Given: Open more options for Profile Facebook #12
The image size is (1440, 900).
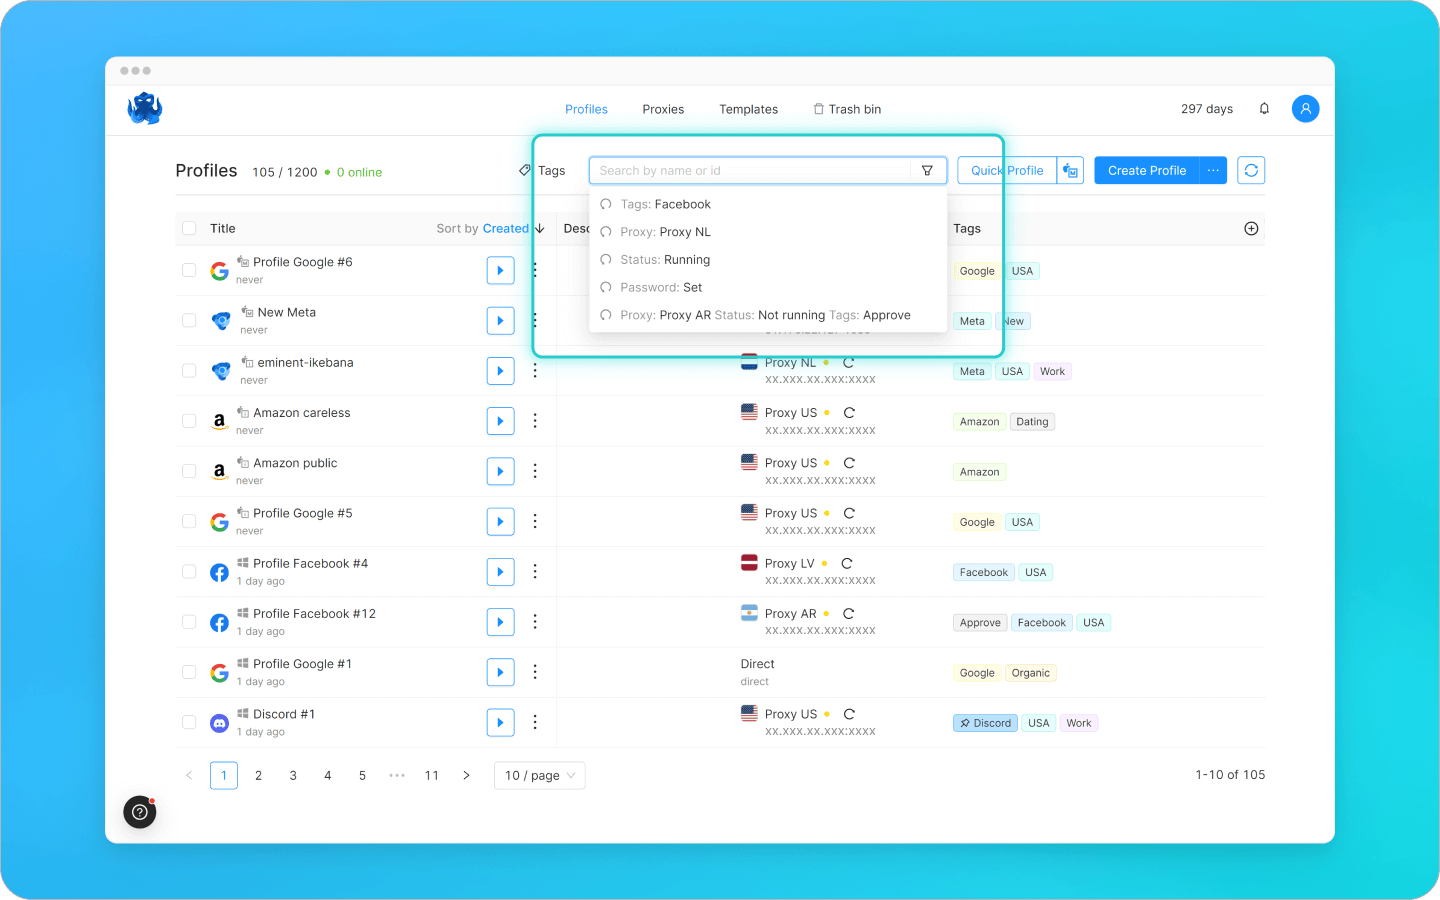Looking at the screenshot, I should 535,622.
